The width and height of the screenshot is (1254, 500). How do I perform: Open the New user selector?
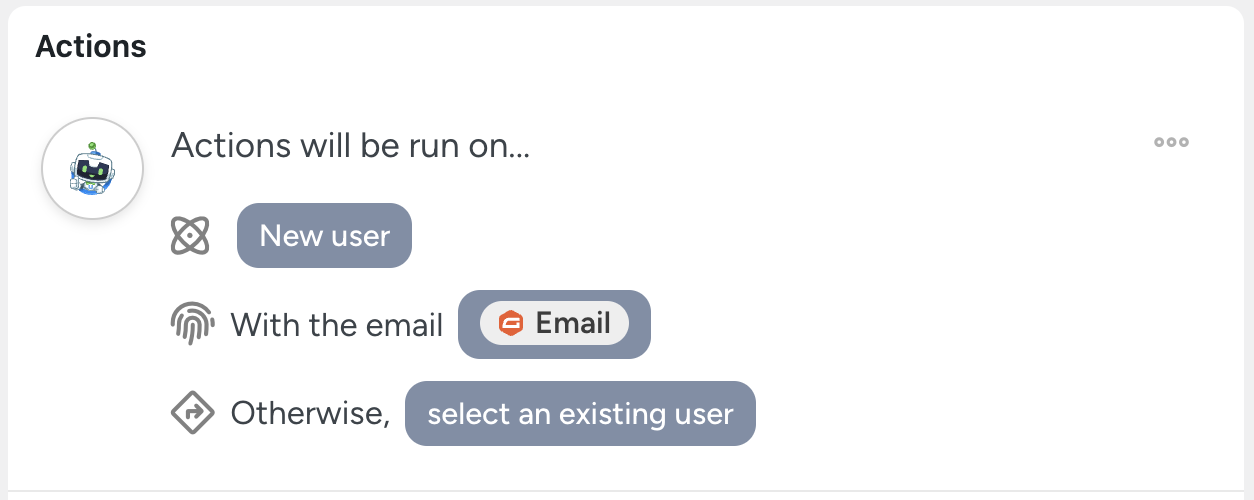click(324, 236)
